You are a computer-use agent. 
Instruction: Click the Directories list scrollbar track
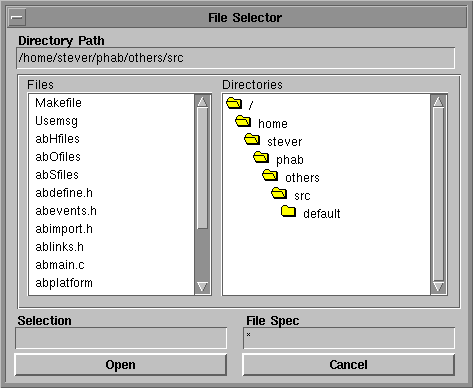point(438,194)
